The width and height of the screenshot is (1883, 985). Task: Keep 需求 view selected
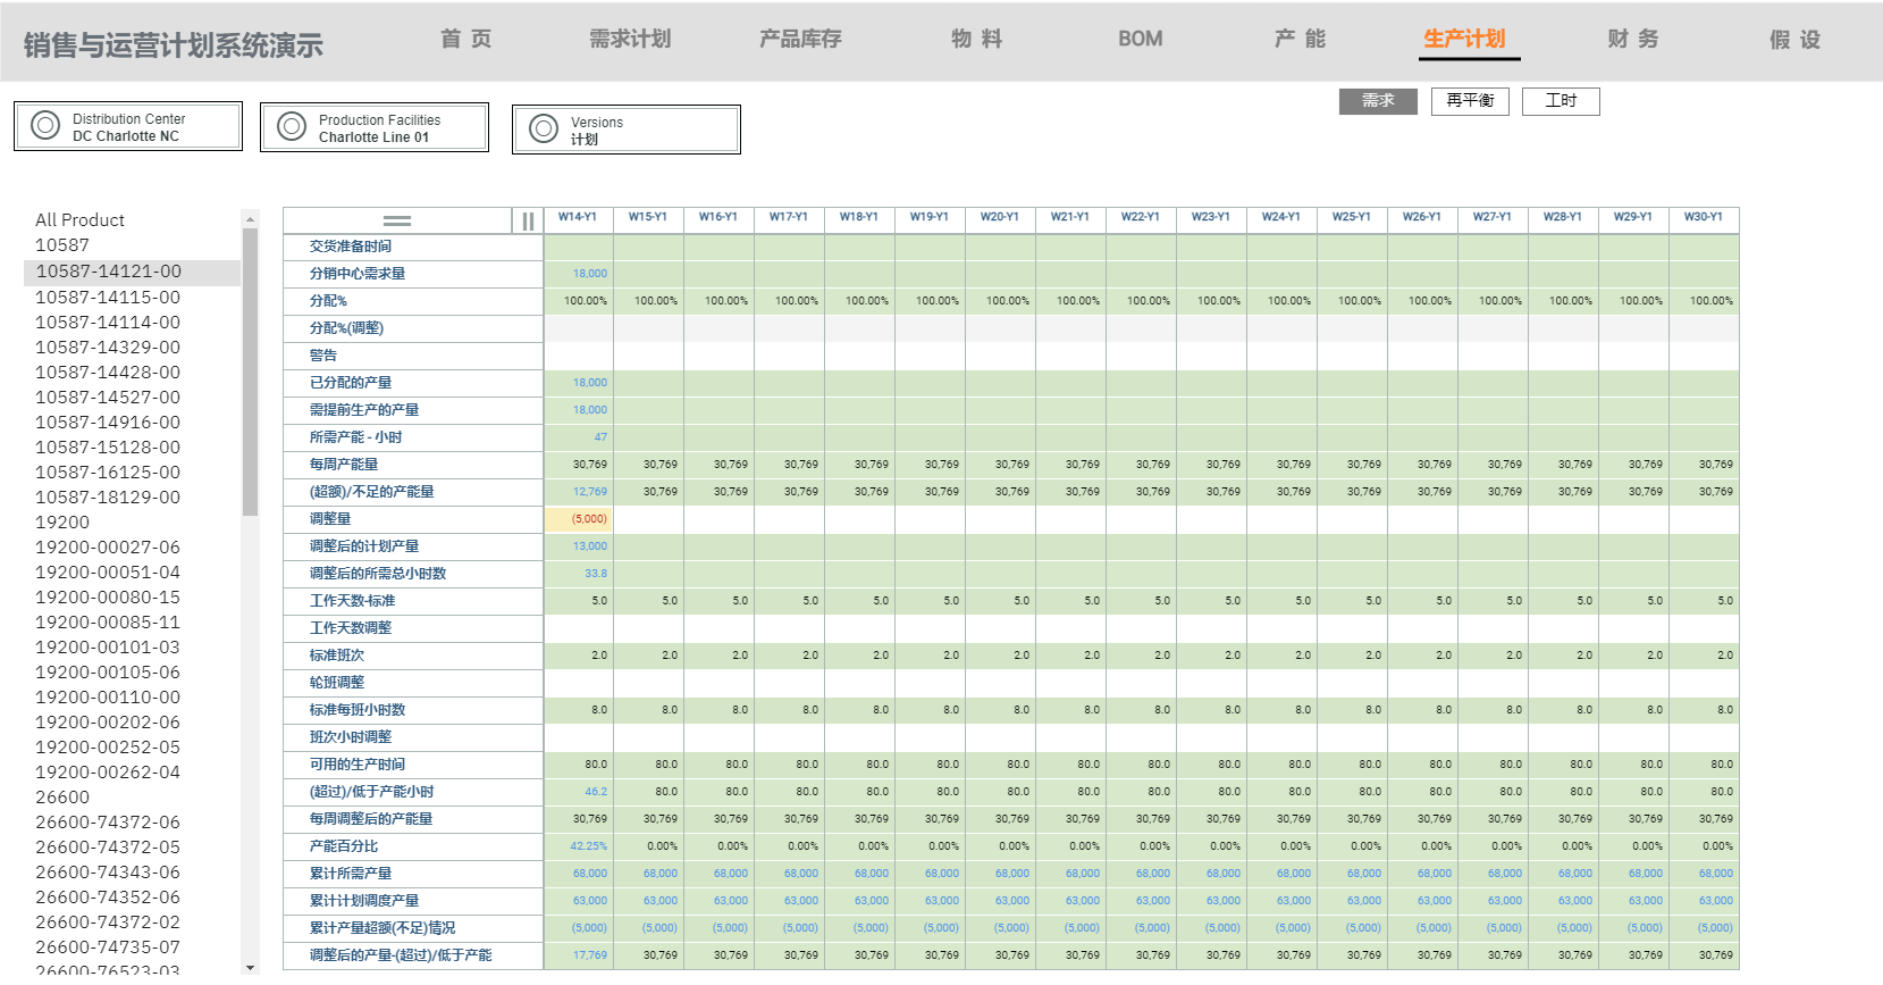[x=1378, y=101]
